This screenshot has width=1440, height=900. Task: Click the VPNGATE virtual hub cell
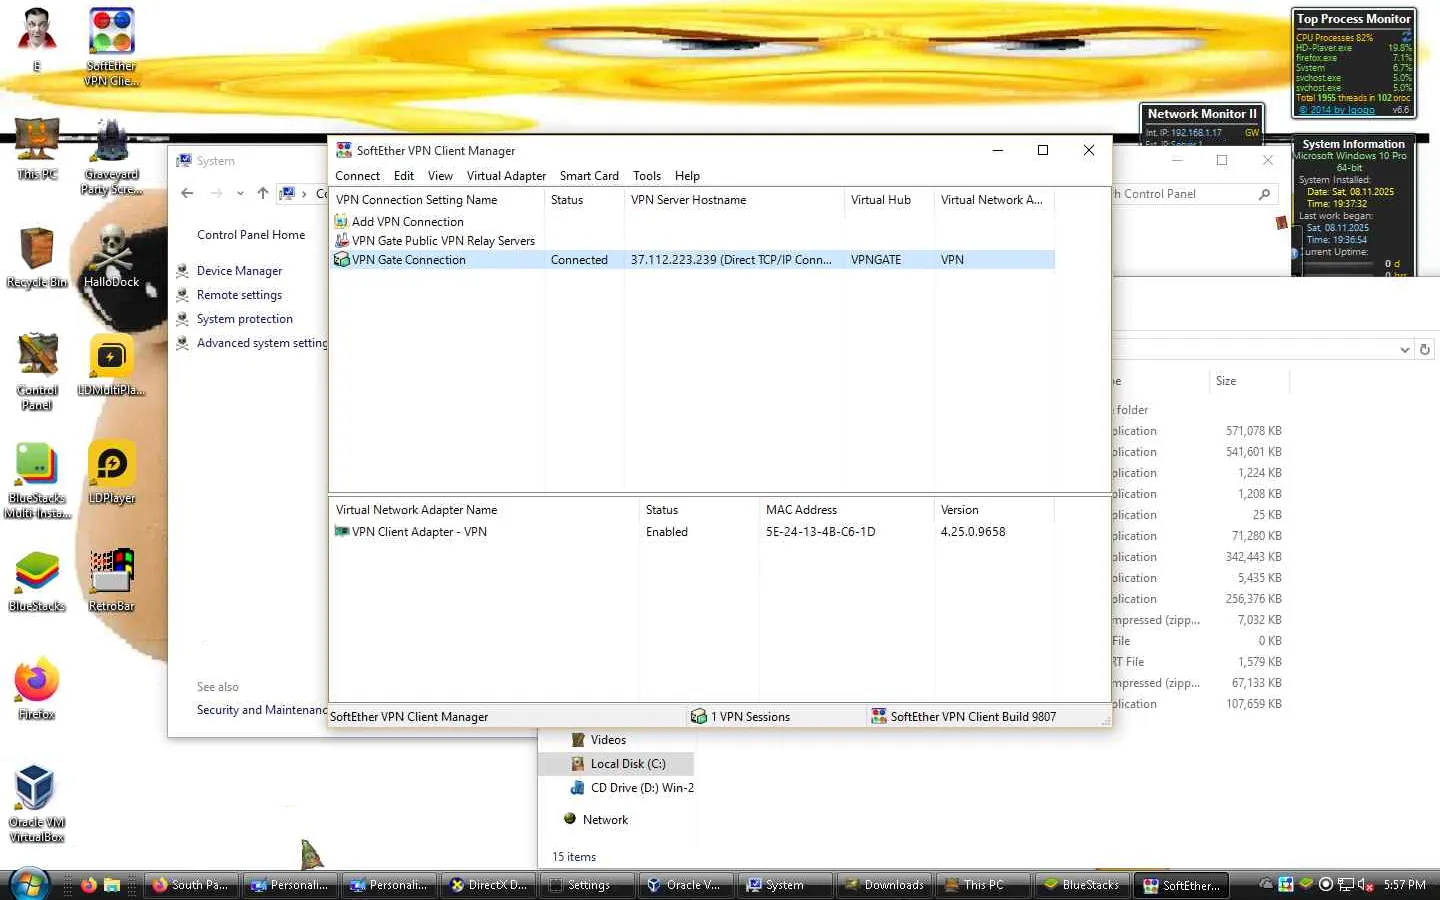point(876,260)
